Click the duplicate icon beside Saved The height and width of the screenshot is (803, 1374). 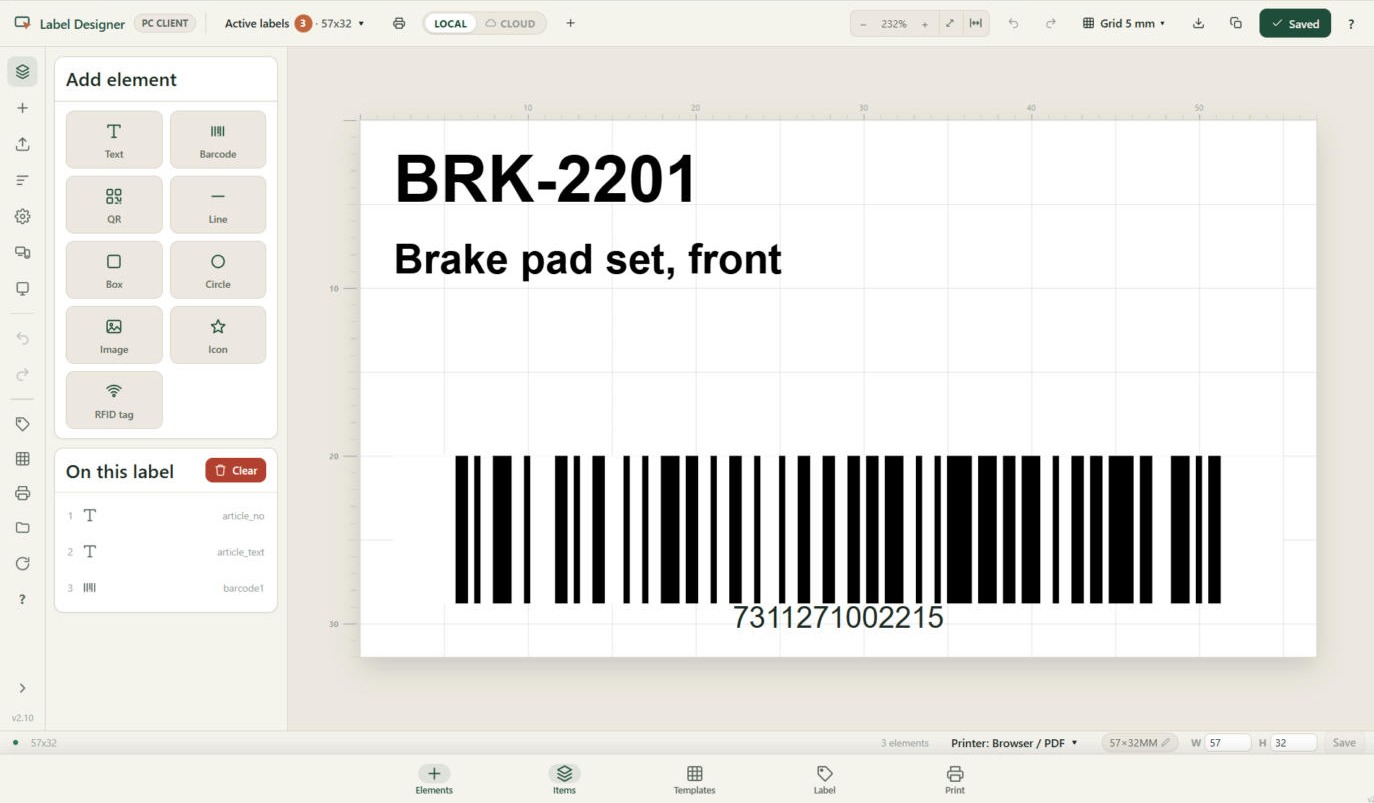tap(1236, 23)
